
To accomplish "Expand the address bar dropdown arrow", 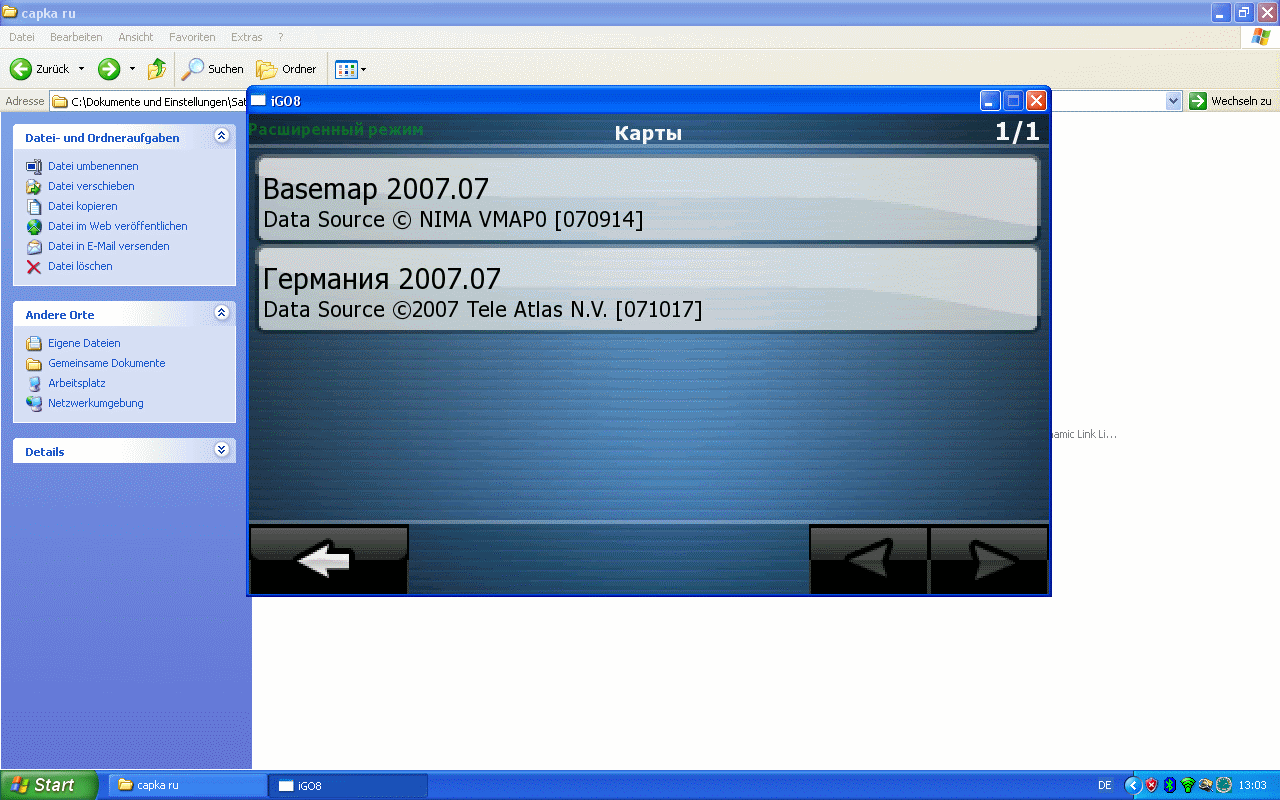I will [1174, 101].
